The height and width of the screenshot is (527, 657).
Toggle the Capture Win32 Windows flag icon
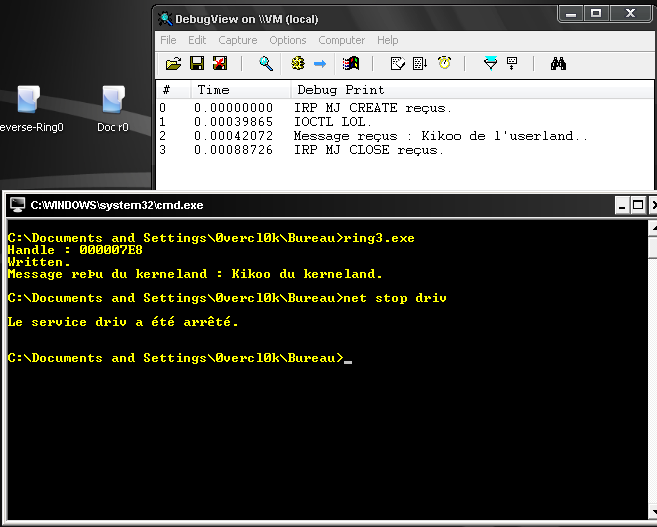coord(351,64)
